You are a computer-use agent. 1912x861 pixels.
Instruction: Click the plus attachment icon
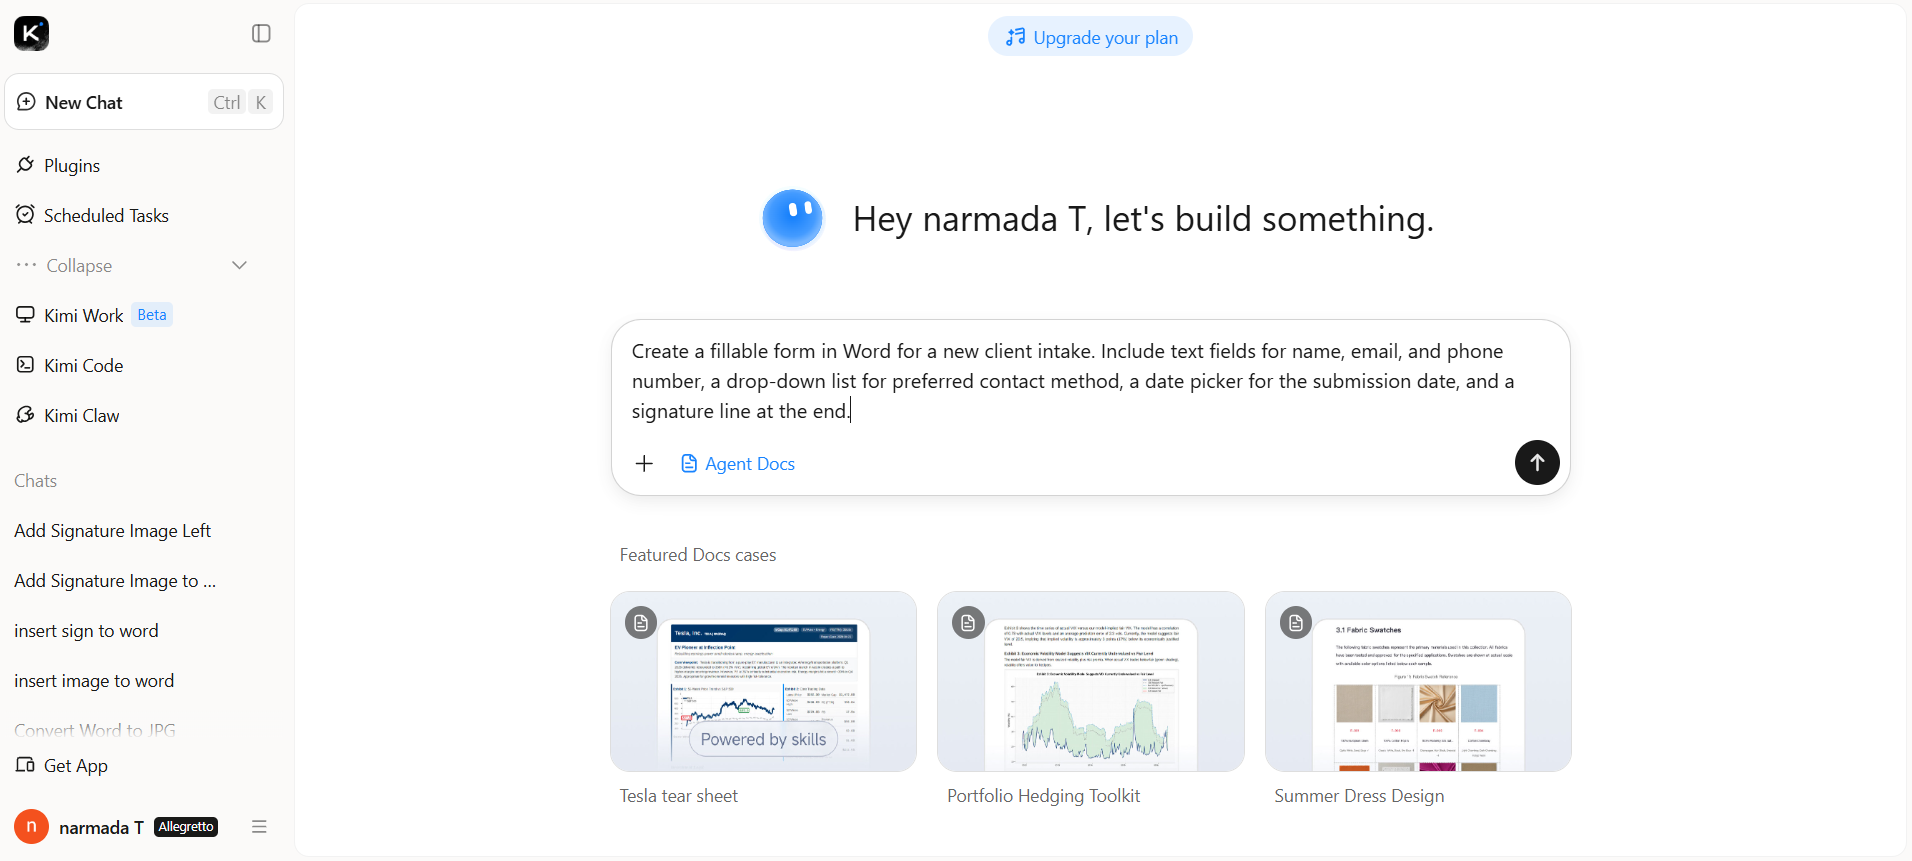click(644, 463)
